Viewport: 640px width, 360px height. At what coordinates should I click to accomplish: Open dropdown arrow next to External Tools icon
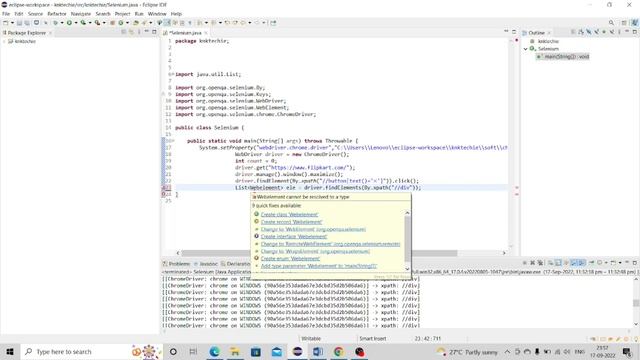click(x=104, y=23)
